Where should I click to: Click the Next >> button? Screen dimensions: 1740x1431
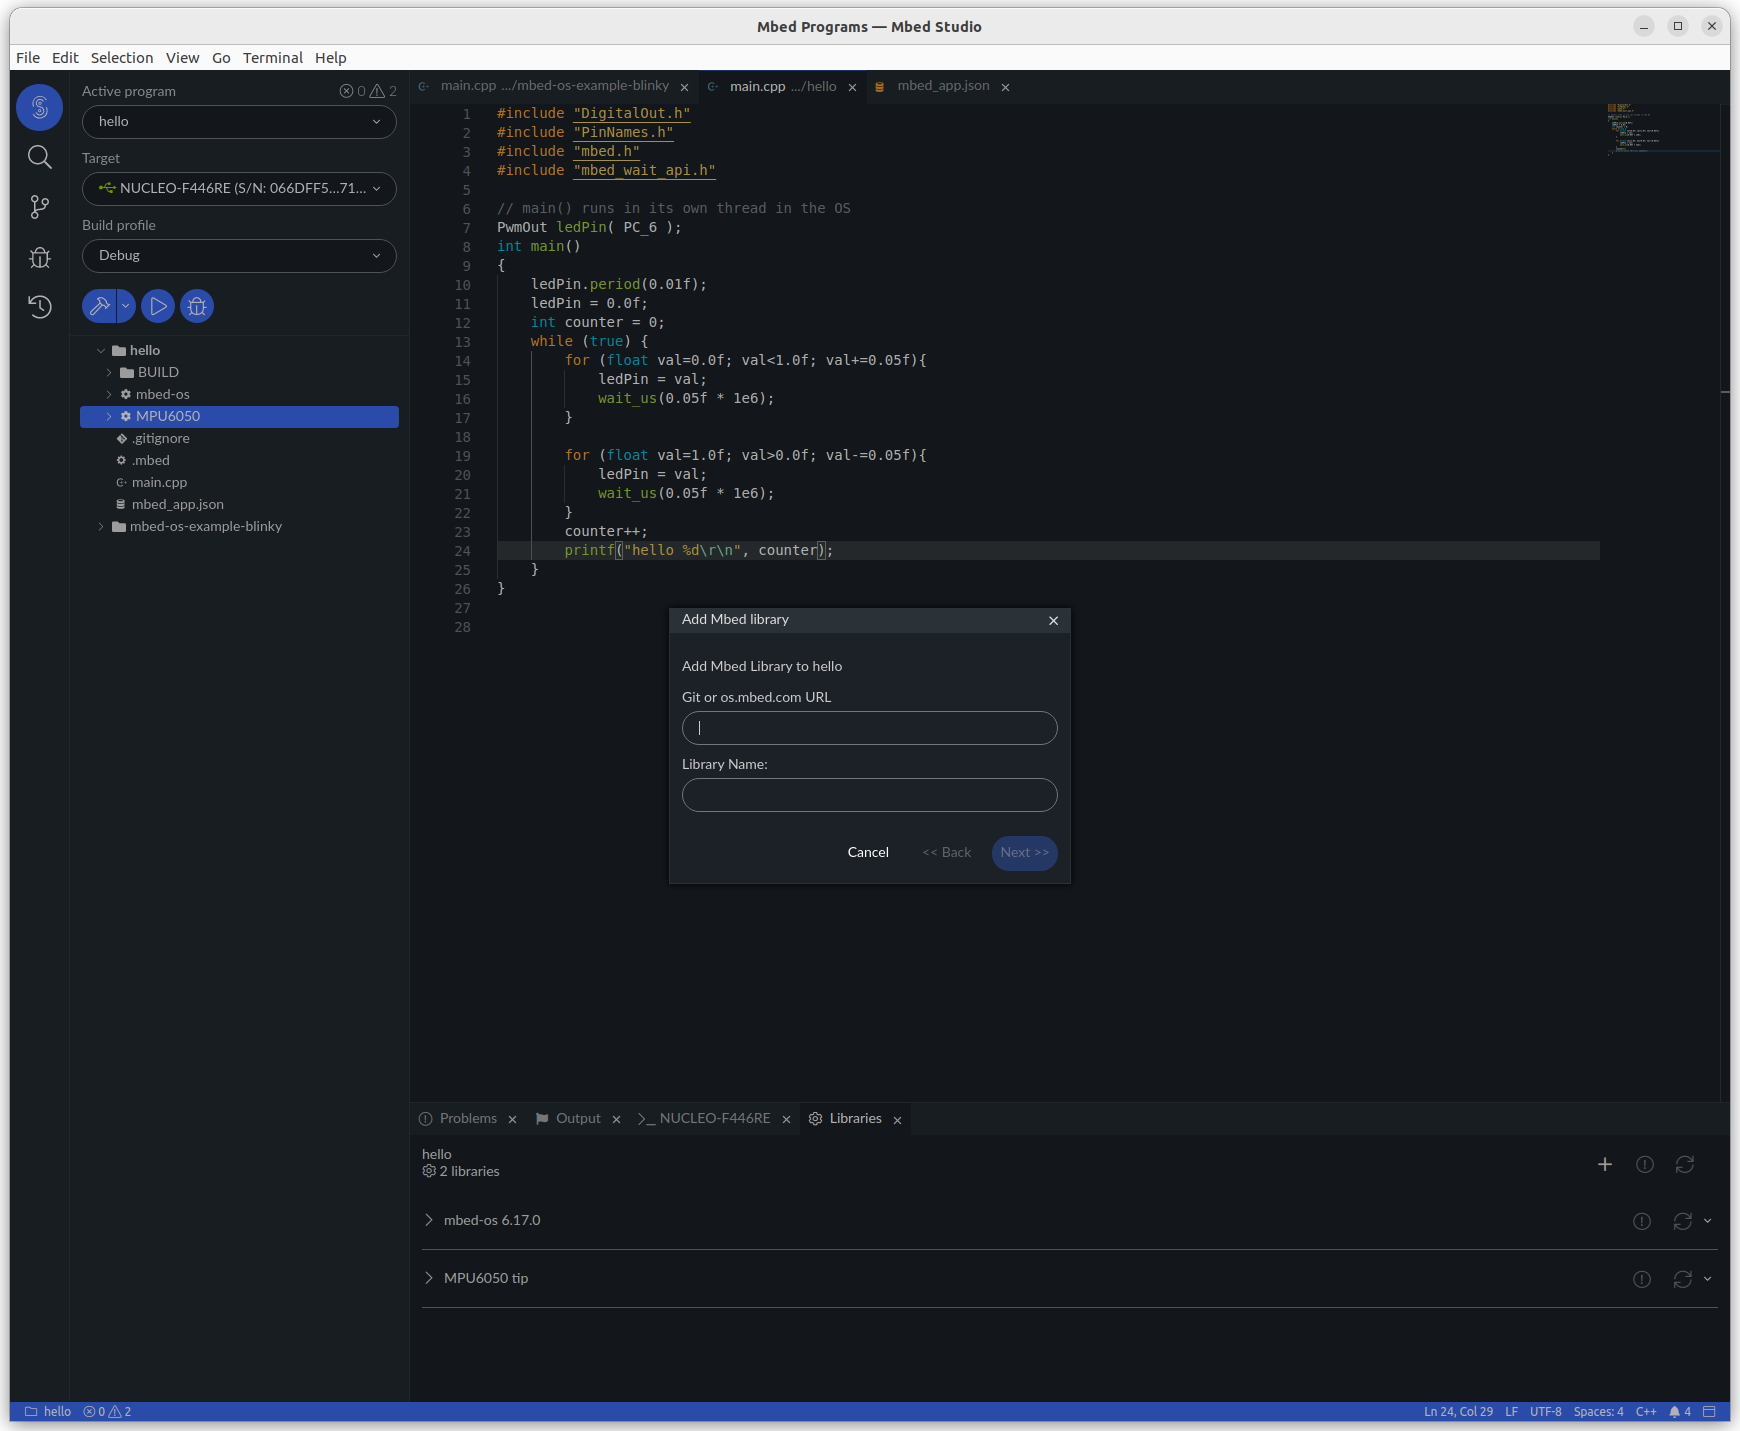1024,853
